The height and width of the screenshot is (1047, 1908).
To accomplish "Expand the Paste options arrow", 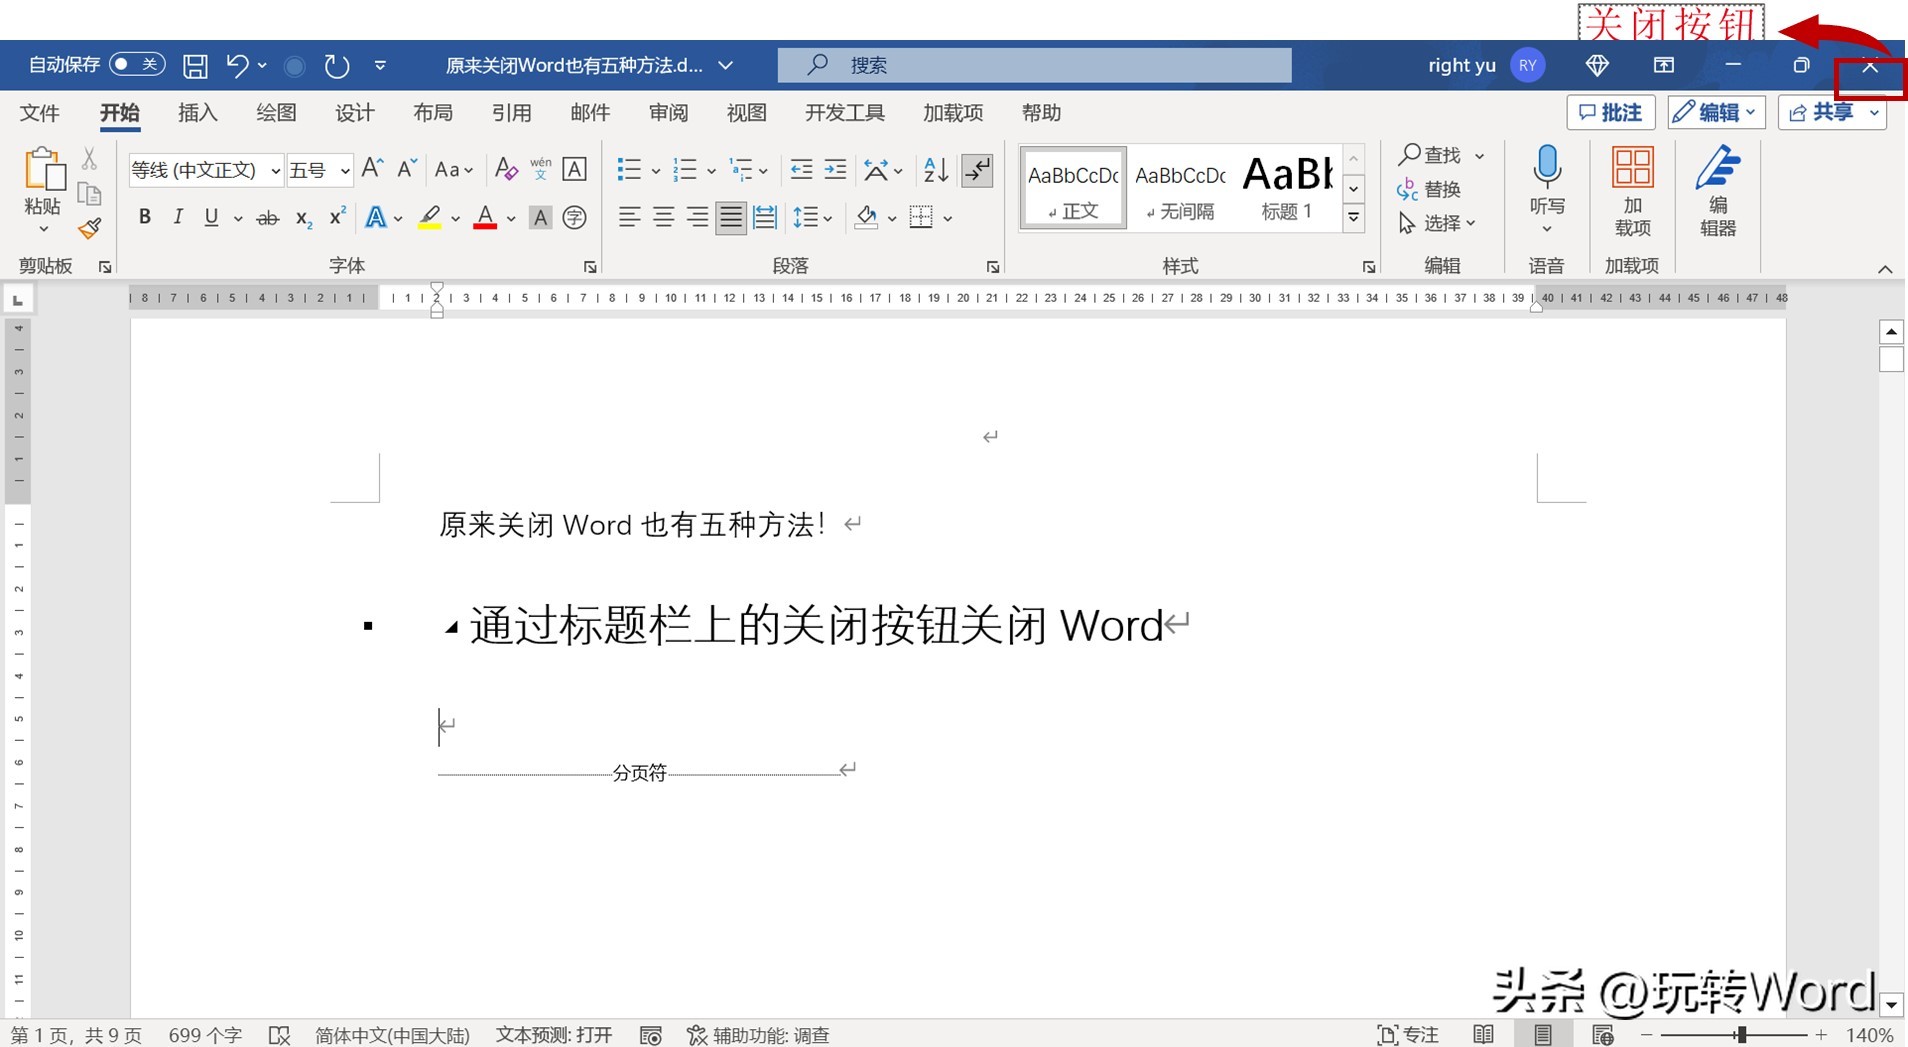I will point(43,229).
